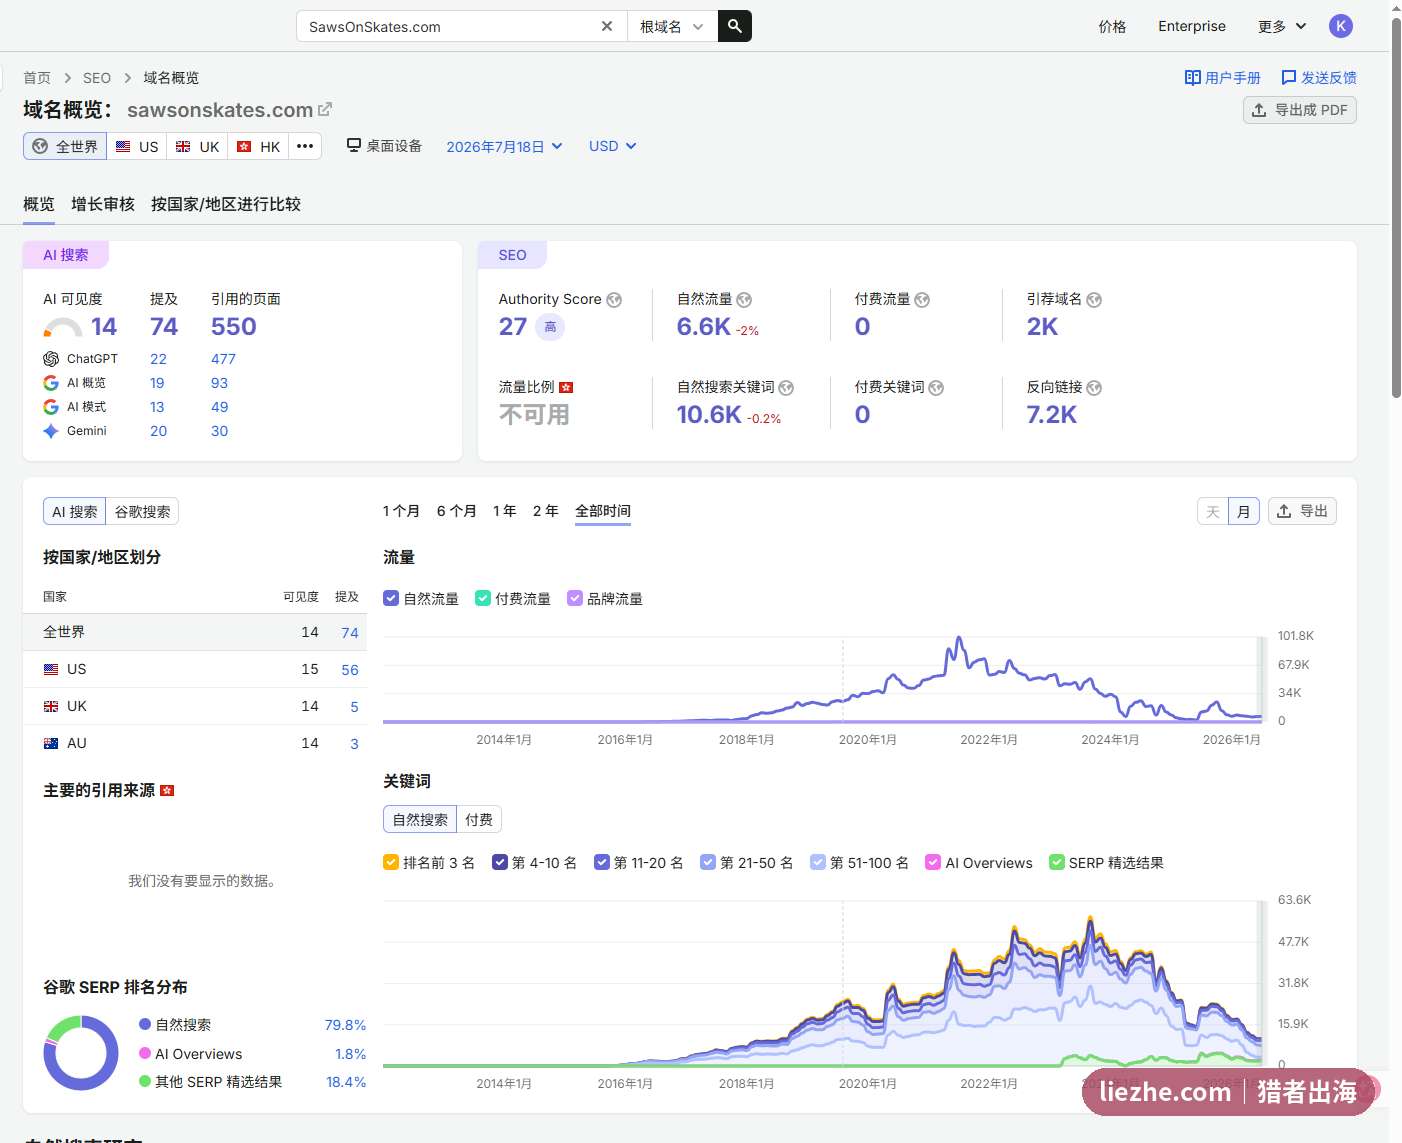The image size is (1402, 1143).
Task: Click the info icon next to 自然流量
Action: tap(744, 300)
